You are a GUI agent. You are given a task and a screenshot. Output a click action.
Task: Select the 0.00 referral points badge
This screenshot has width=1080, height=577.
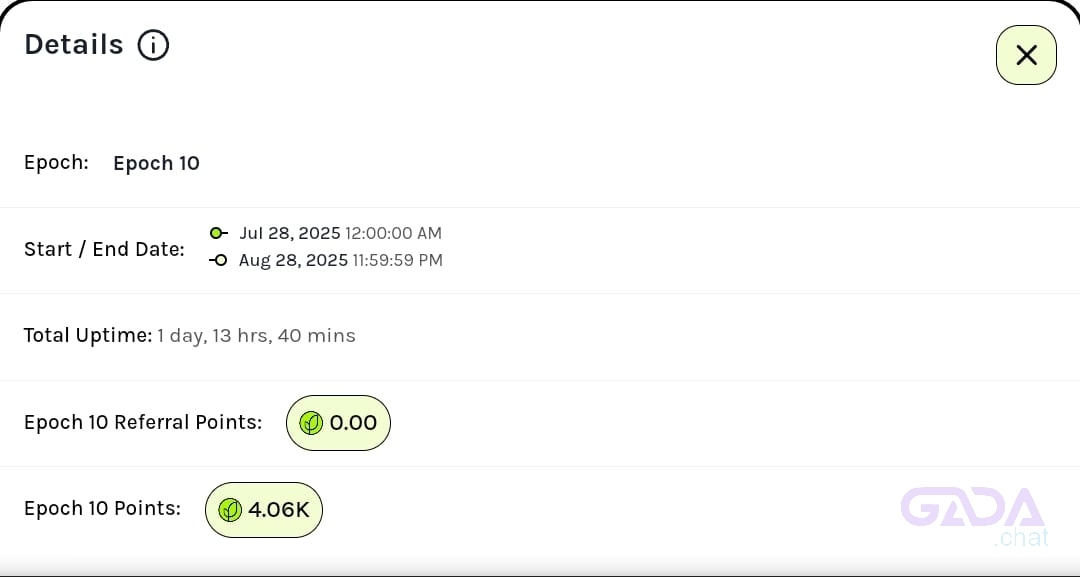point(338,423)
